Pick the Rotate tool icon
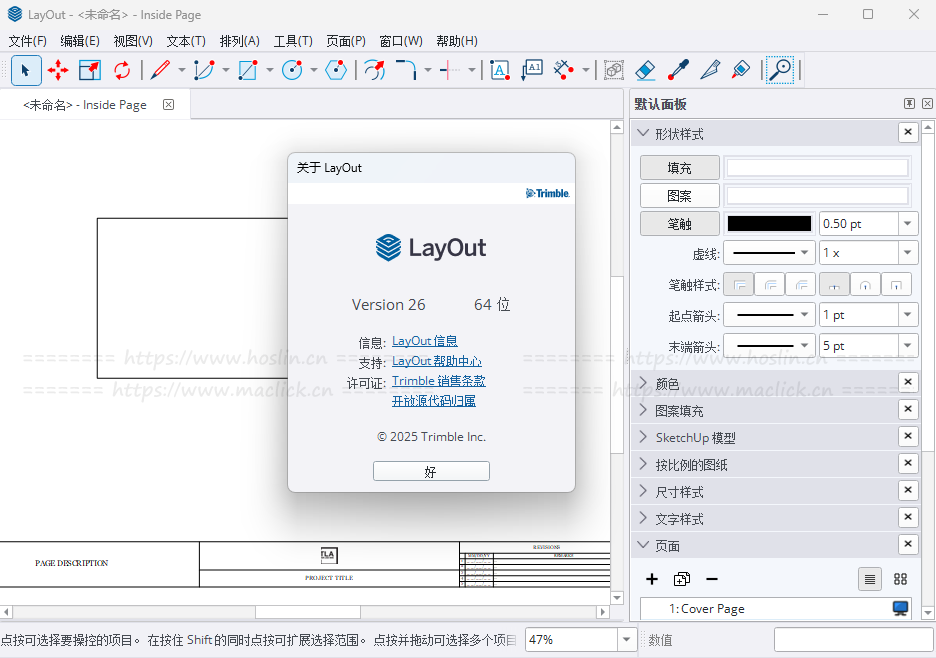Viewport: 936px width, 658px height. pyautogui.click(x=122, y=70)
